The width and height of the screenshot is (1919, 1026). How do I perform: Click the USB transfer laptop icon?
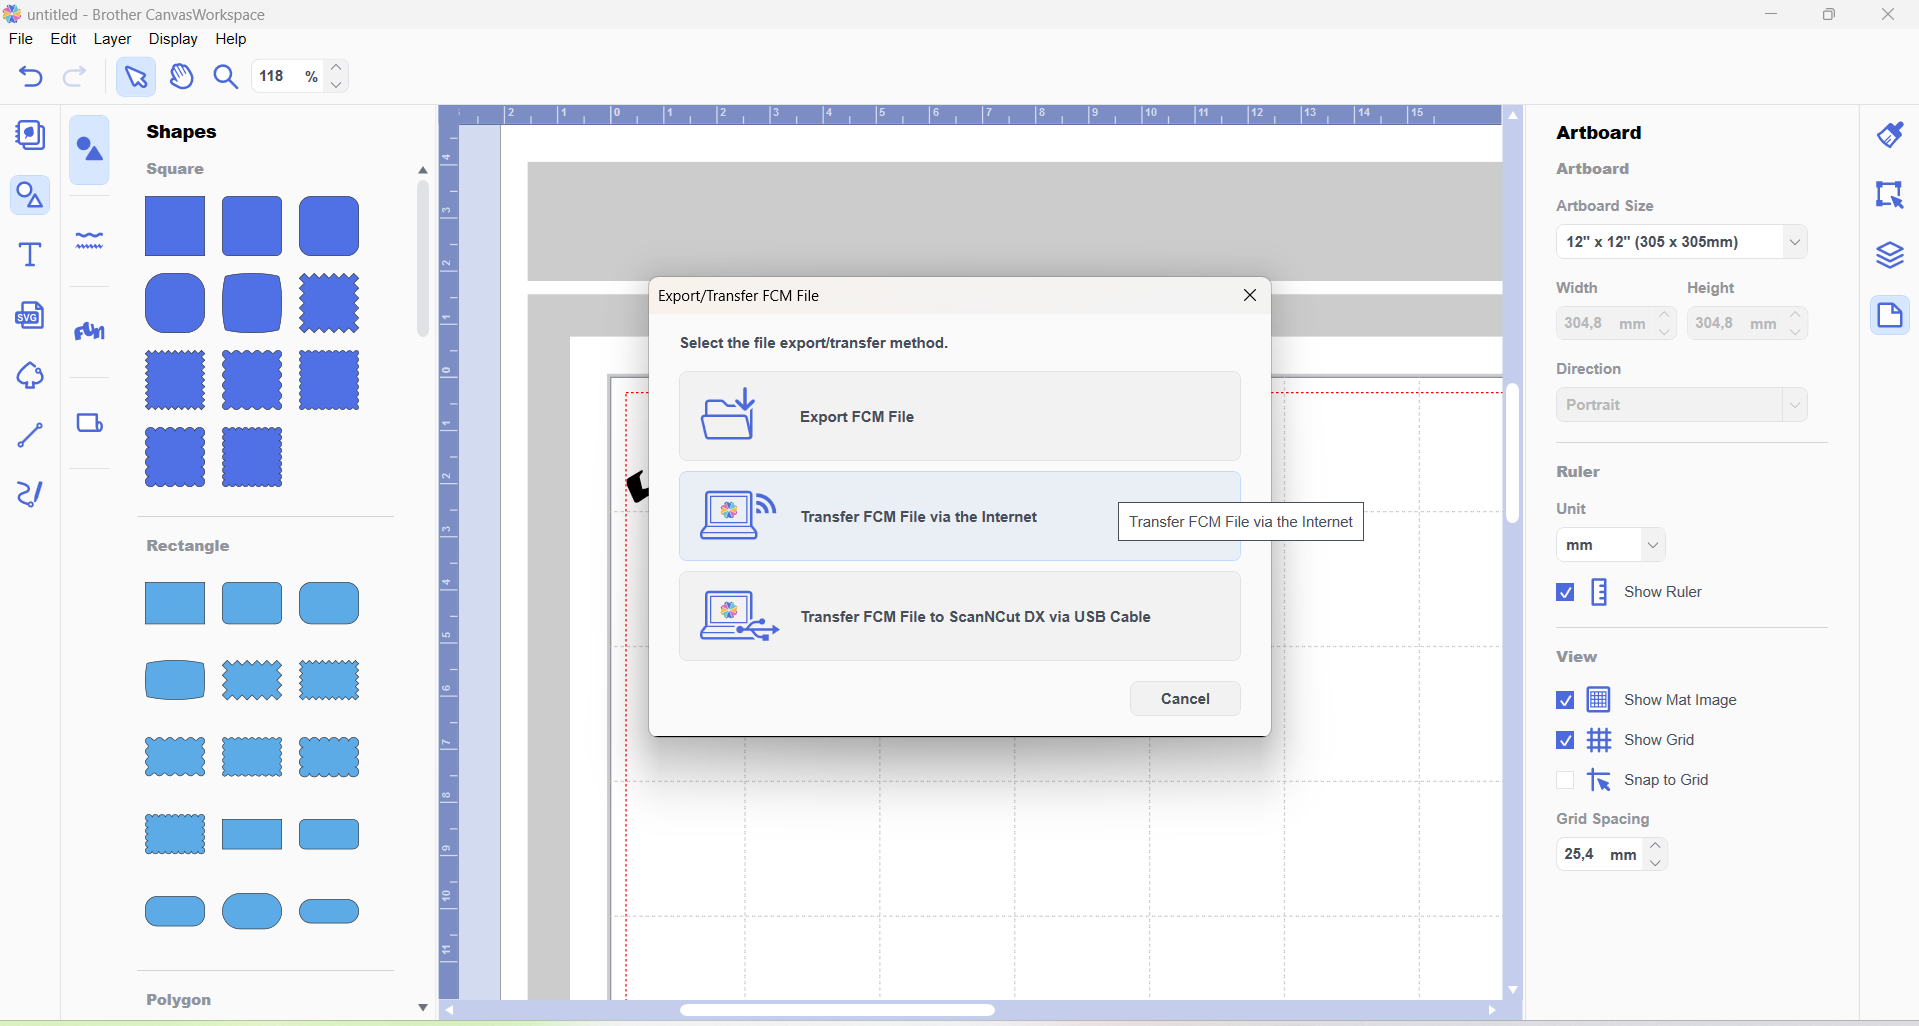tap(739, 616)
